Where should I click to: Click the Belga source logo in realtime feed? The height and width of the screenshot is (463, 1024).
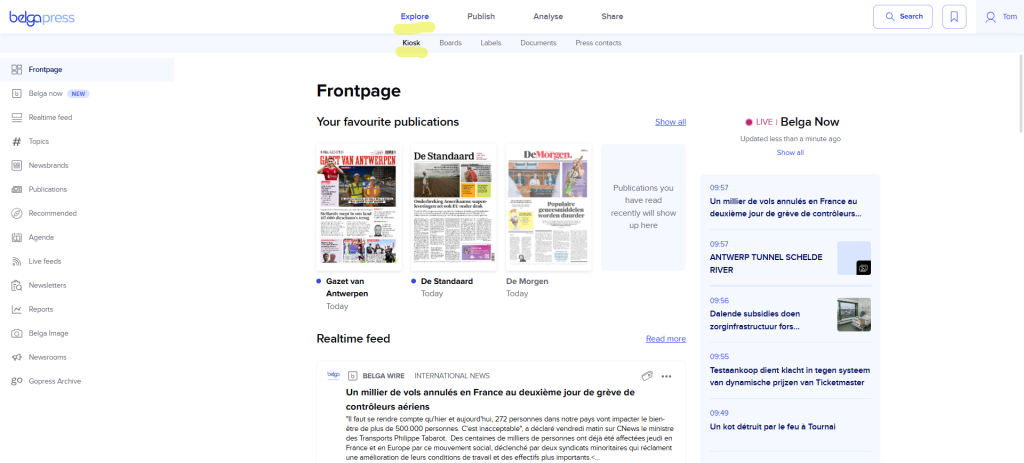click(x=333, y=375)
